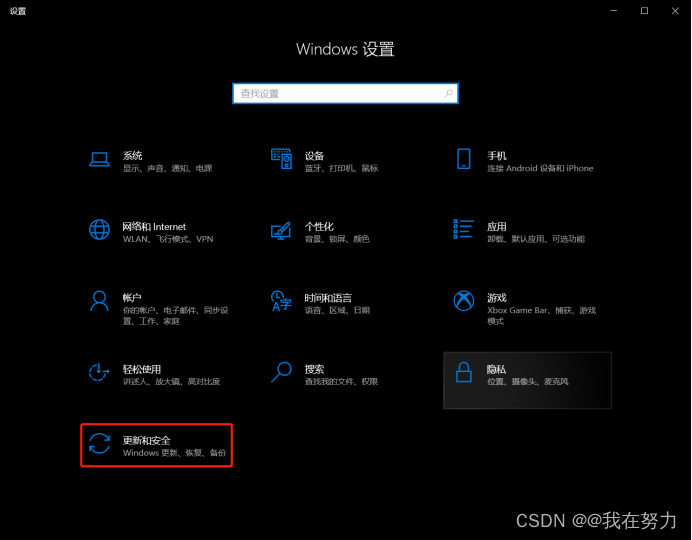The width and height of the screenshot is (692, 540).
Task: Focus the 查找设置 search field
Action: click(345, 94)
